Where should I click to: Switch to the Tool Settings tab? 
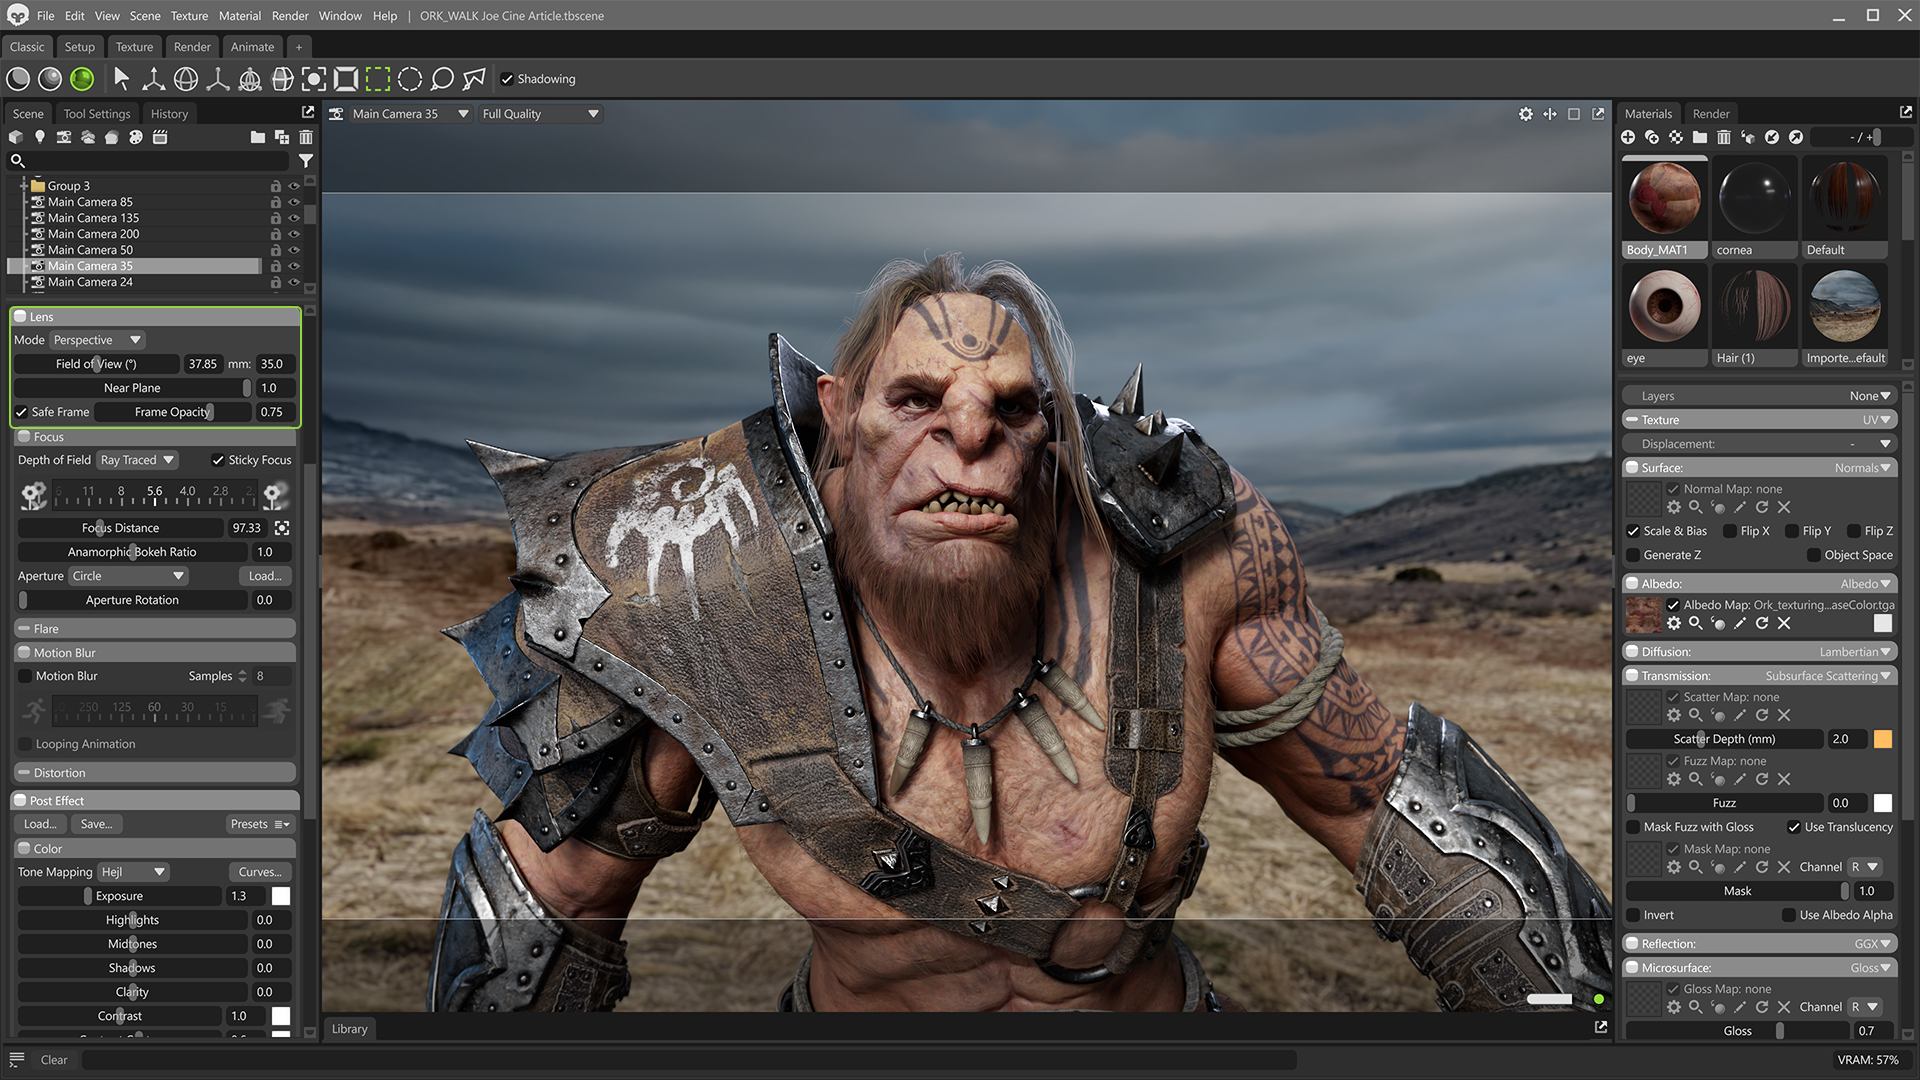[97, 114]
